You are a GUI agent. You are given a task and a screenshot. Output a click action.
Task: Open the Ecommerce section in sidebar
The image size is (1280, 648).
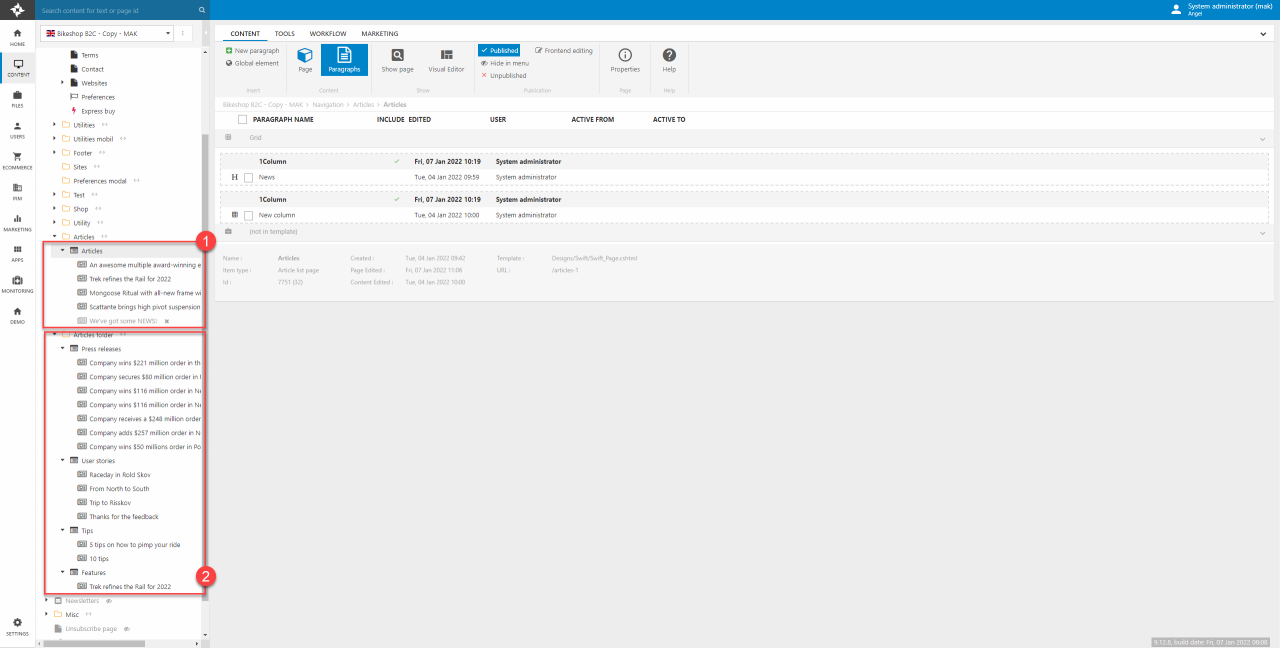[x=17, y=159]
